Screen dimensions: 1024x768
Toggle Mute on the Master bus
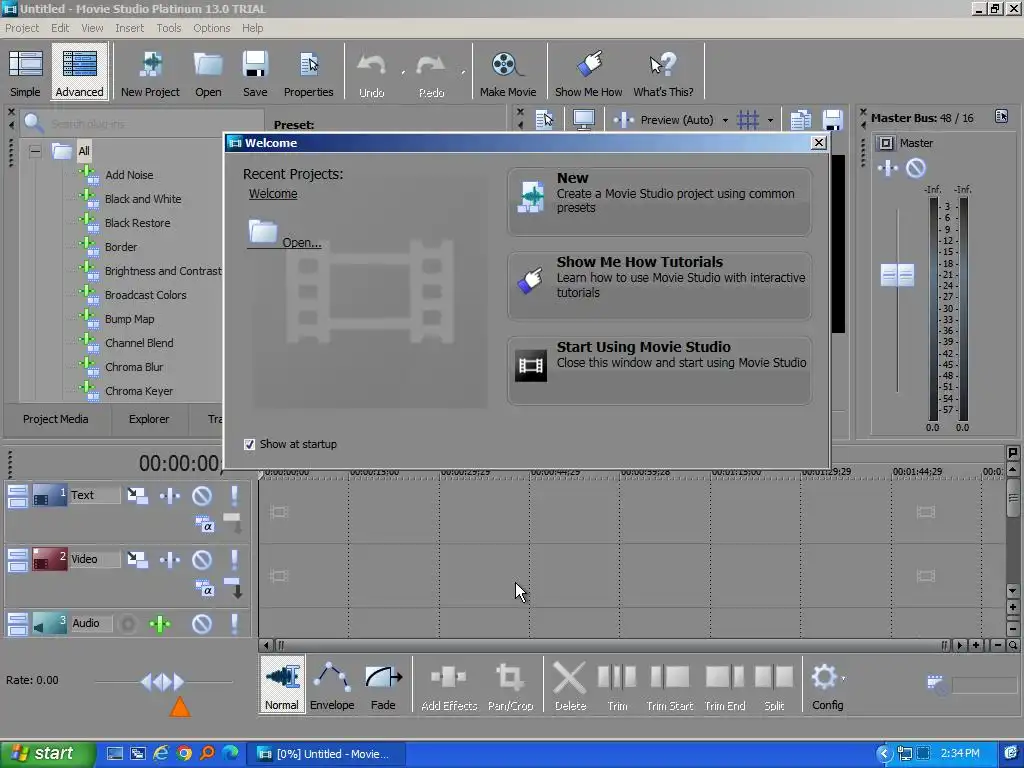coord(916,168)
